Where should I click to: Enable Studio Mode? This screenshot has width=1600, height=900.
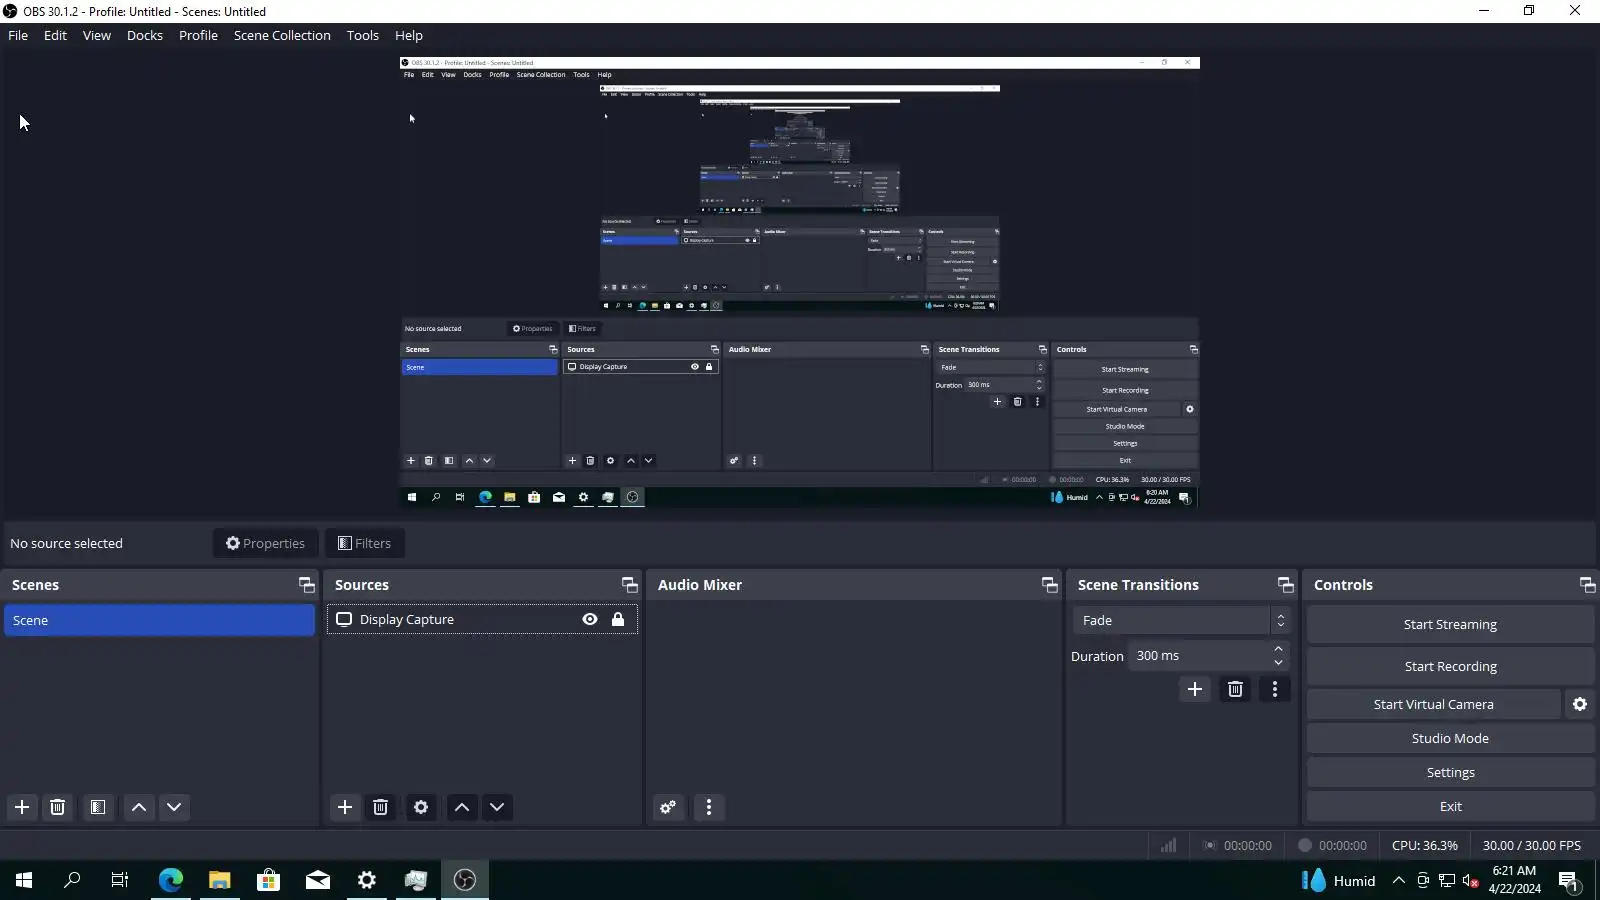point(1450,738)
